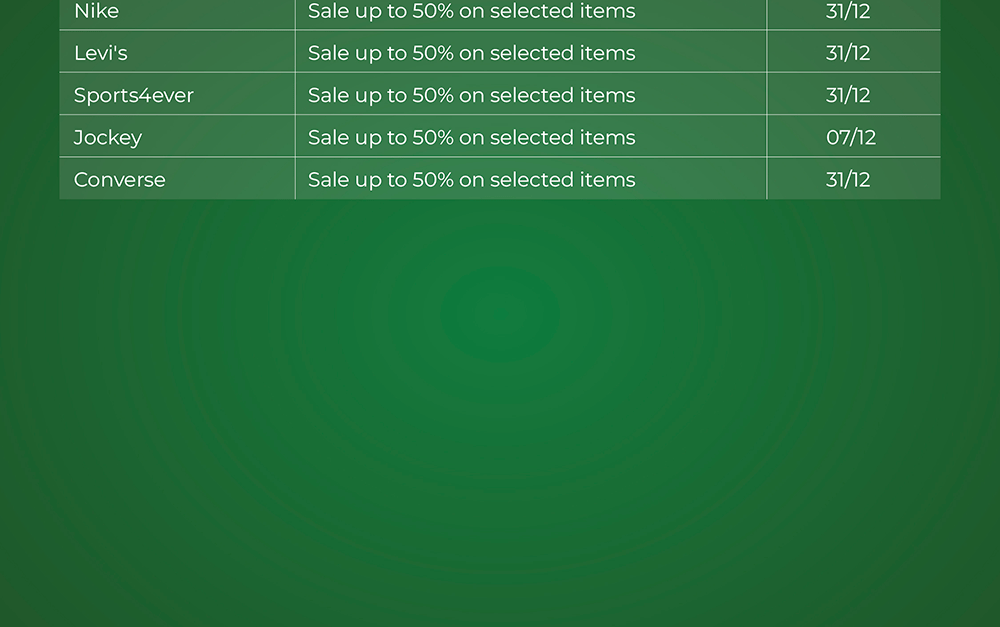Click the Converse row's sale description
Viewport: 1000px width, 627px height.
(471, 180)
